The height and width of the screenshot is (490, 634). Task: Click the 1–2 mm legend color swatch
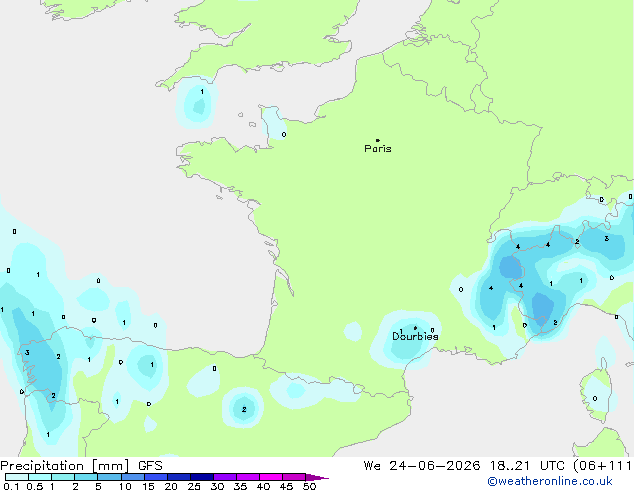(63, 477)
